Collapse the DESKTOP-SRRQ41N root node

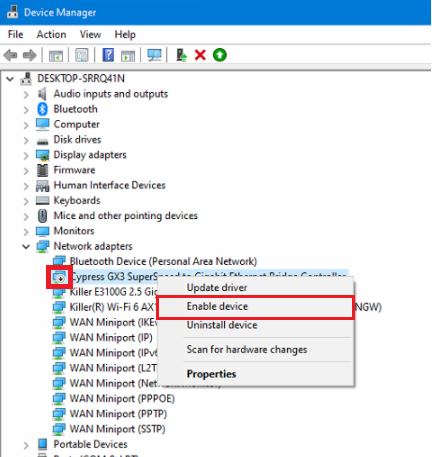[10, 79]
